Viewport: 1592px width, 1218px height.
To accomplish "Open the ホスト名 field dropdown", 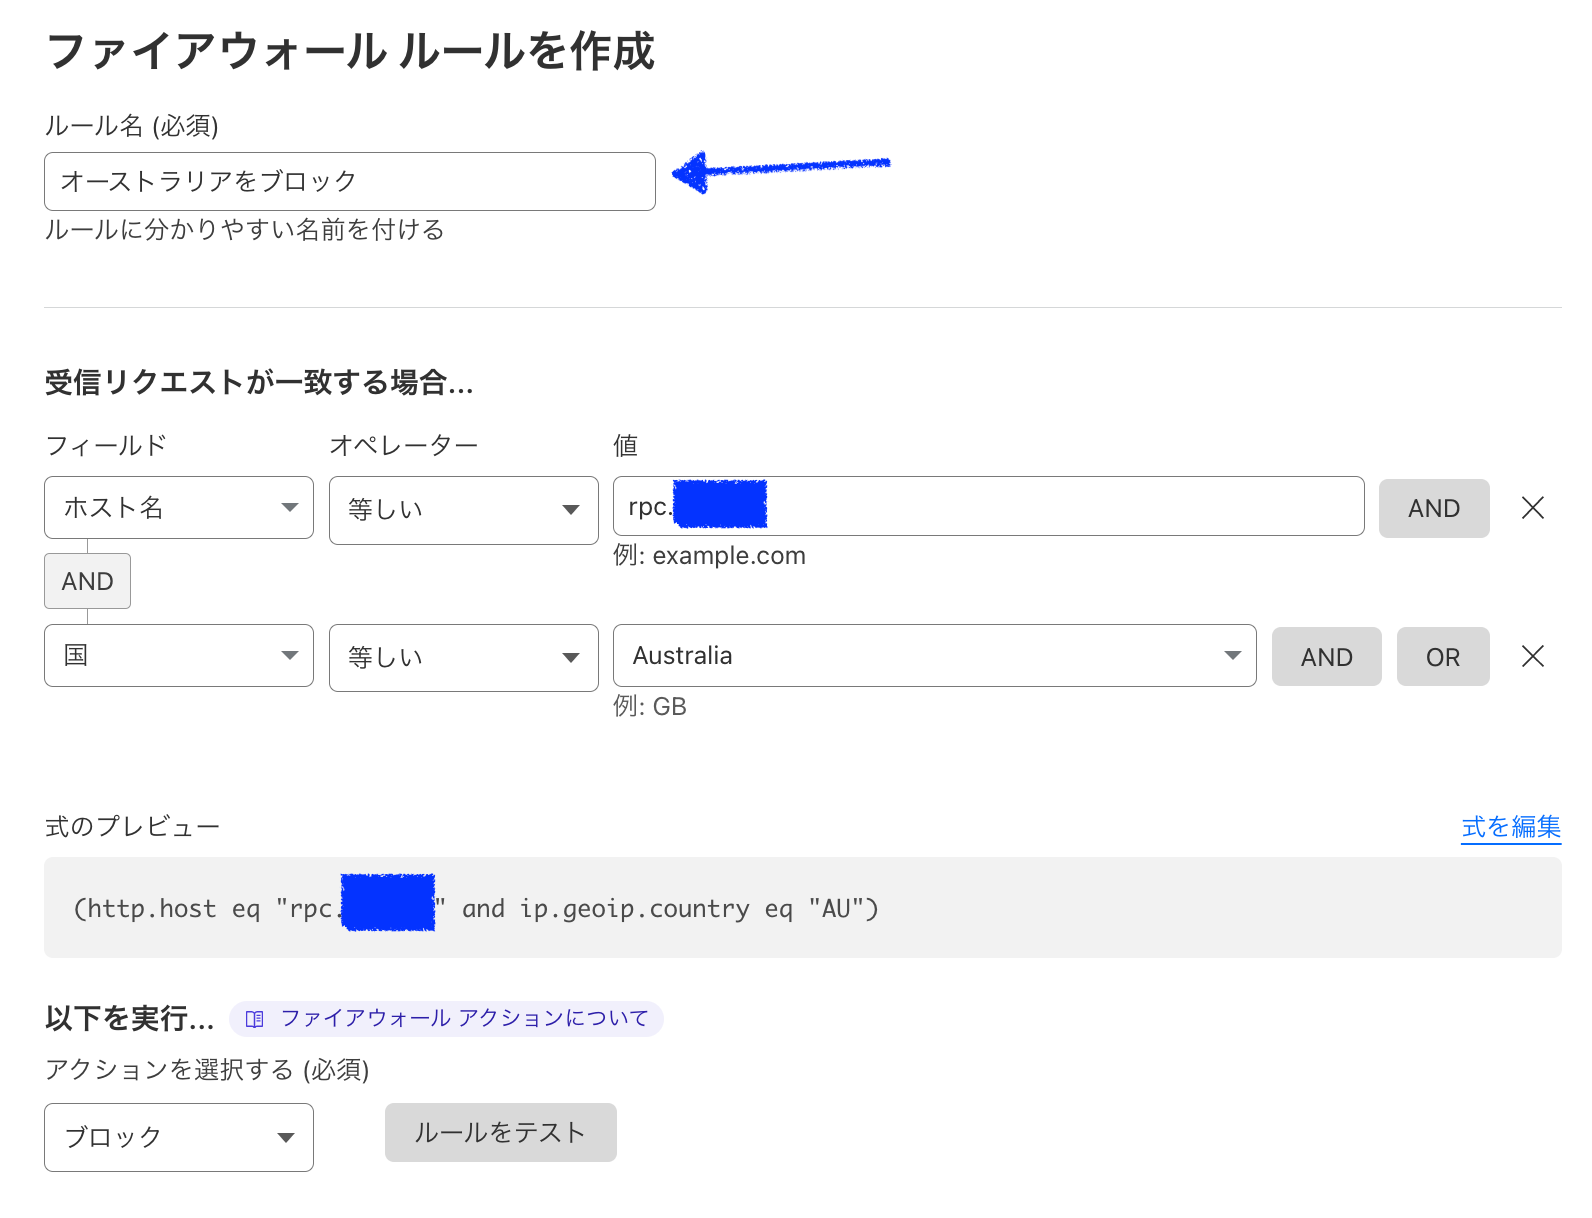I will (179, 507).
